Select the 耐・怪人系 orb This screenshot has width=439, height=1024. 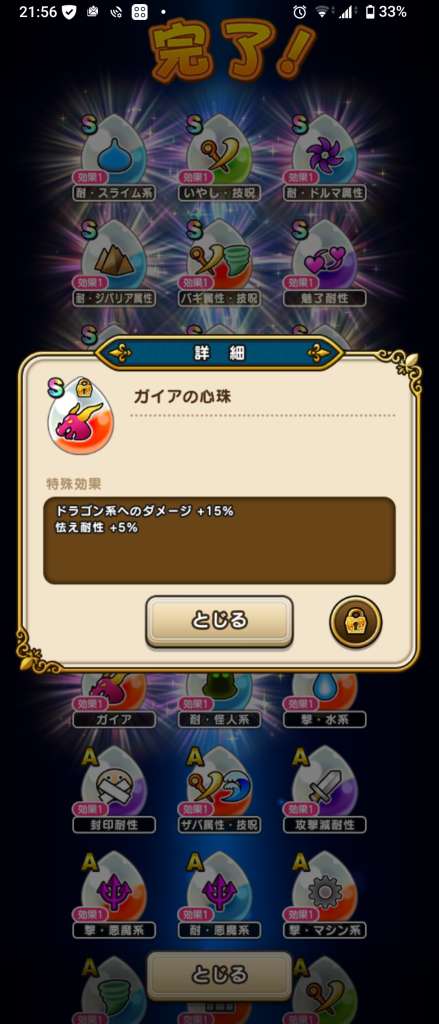coord(220,697)
